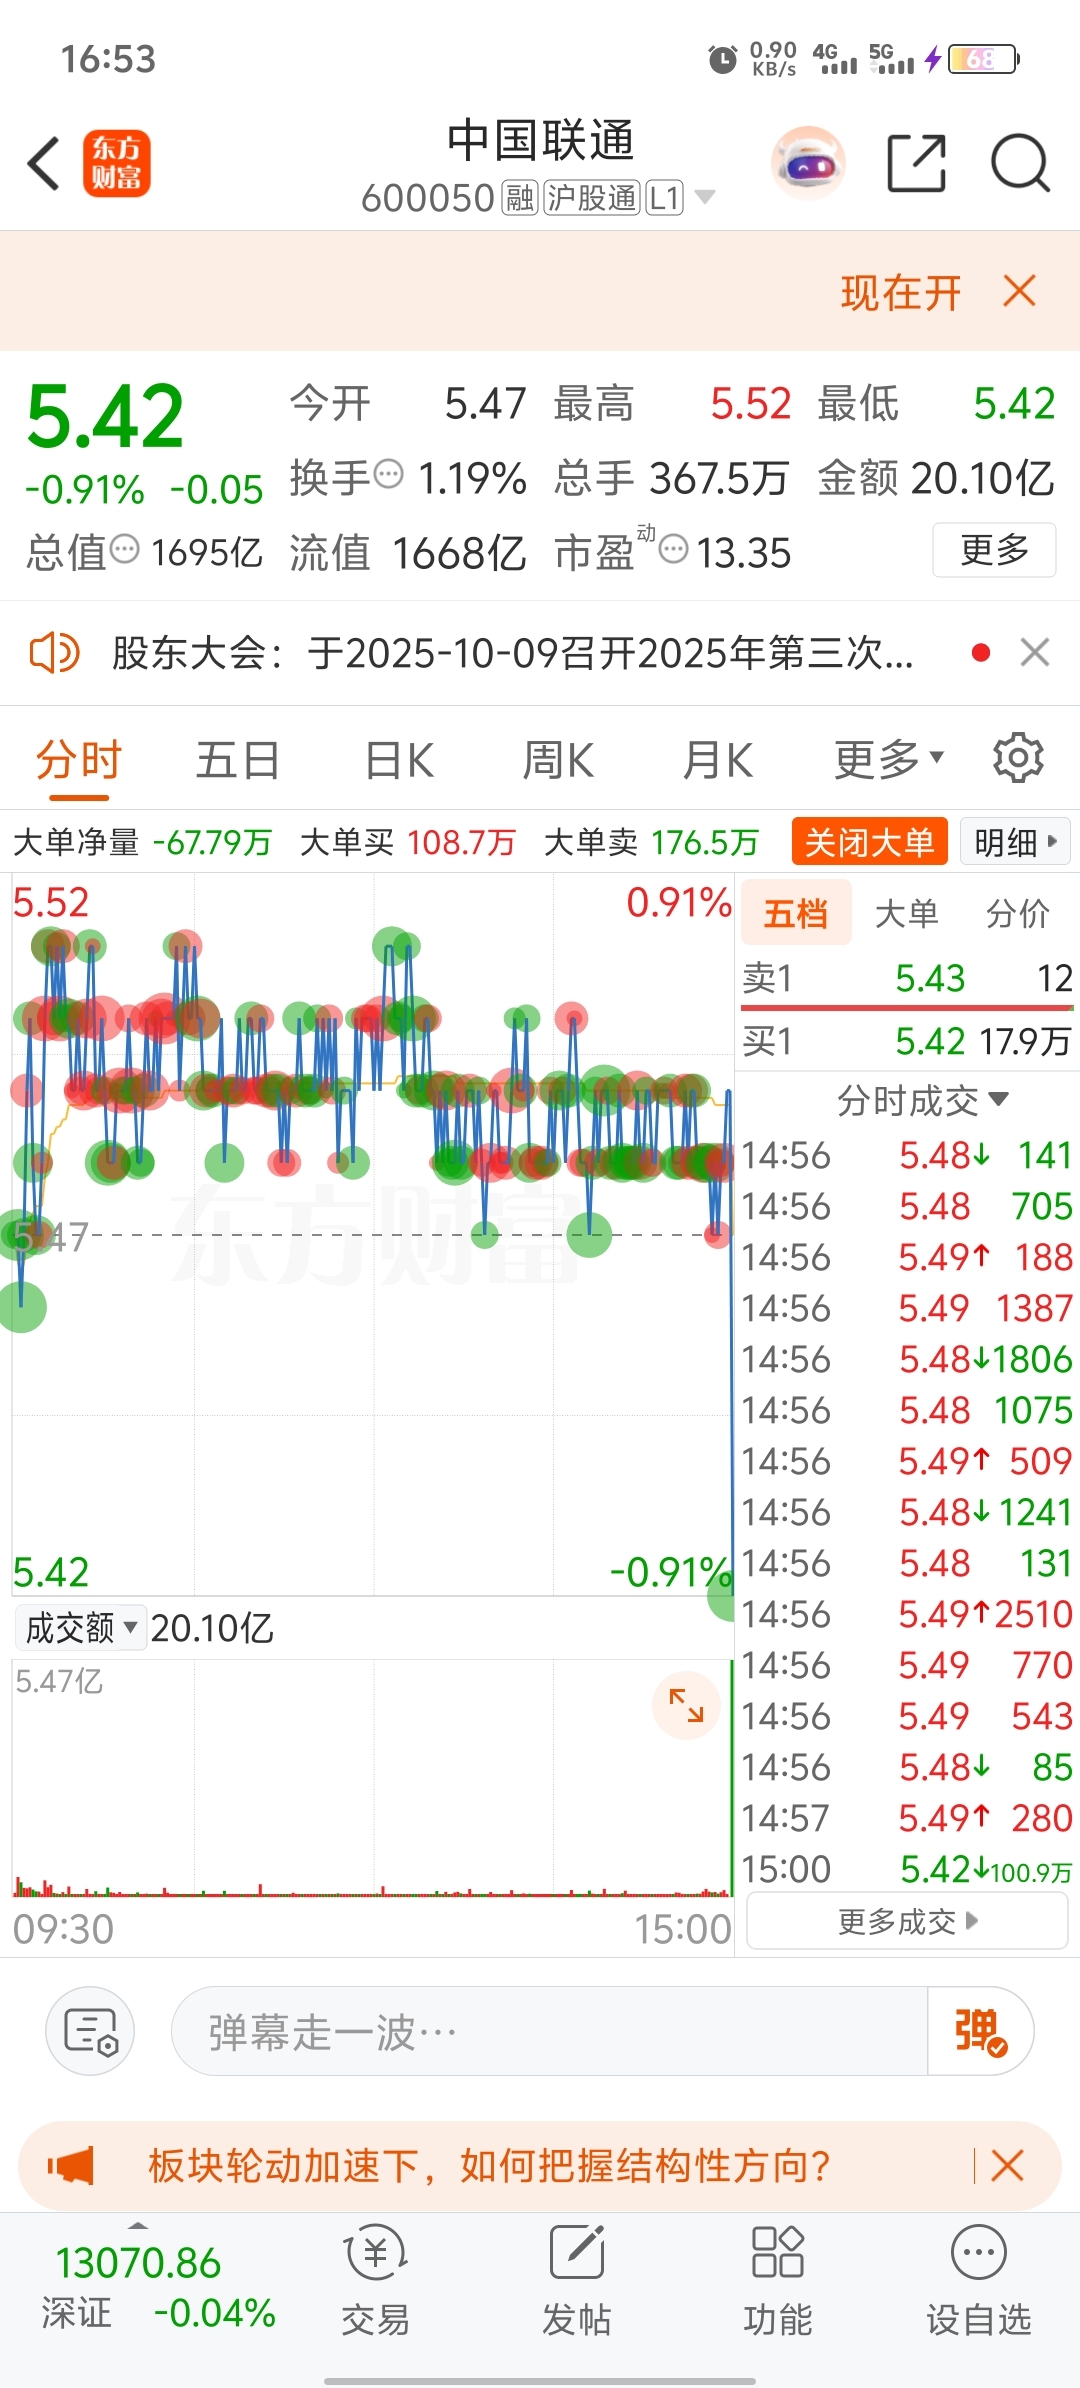Expand the 成交额 indicator dropdown
1080x2388 pixels.
click(81, 1628)
